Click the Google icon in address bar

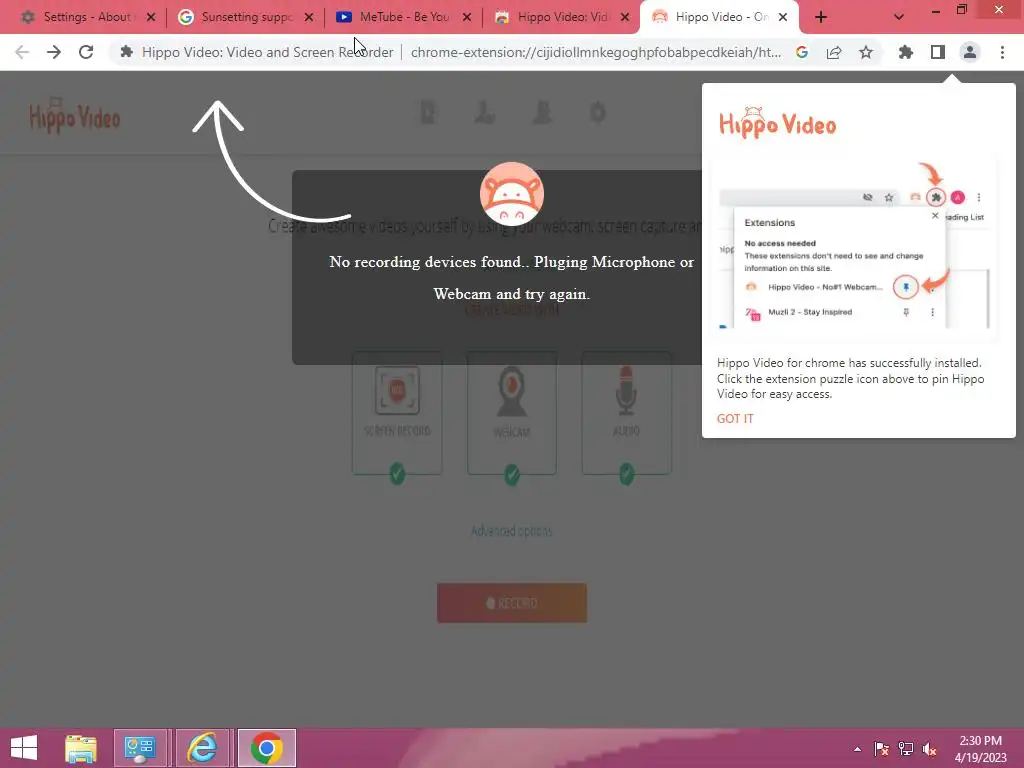point(802,52)
